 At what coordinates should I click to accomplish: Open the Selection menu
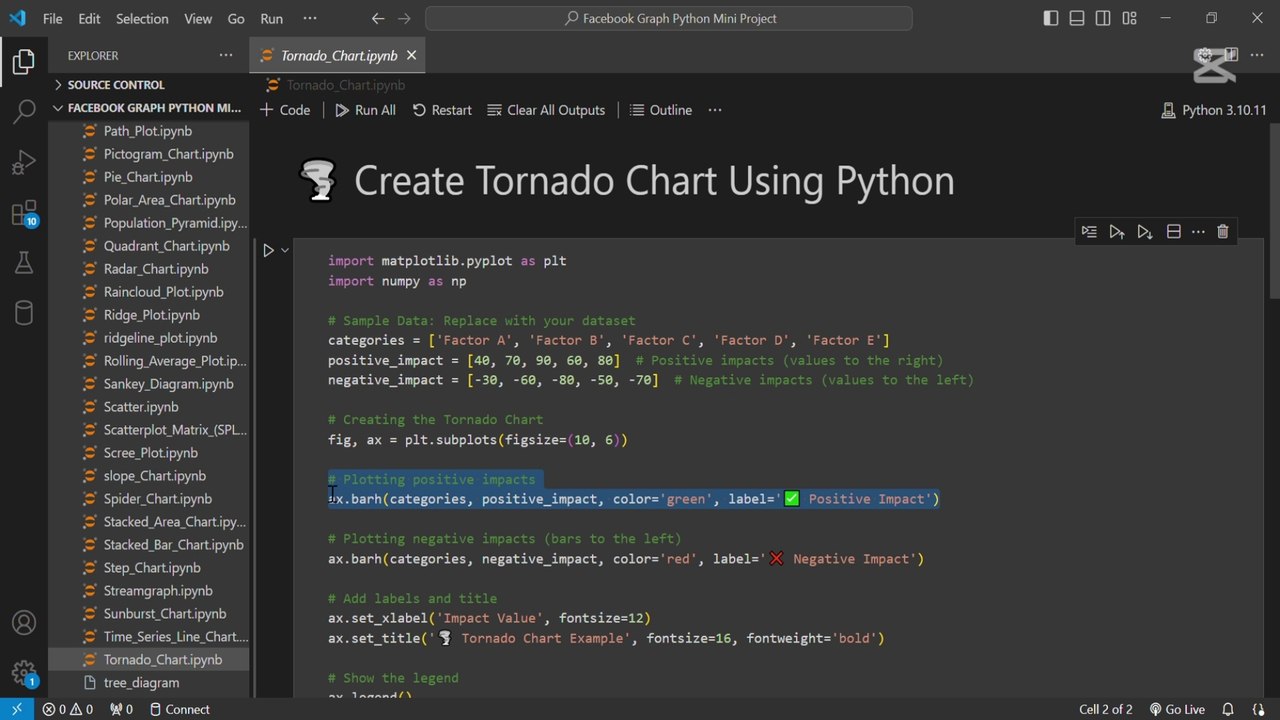coord(142,18)
